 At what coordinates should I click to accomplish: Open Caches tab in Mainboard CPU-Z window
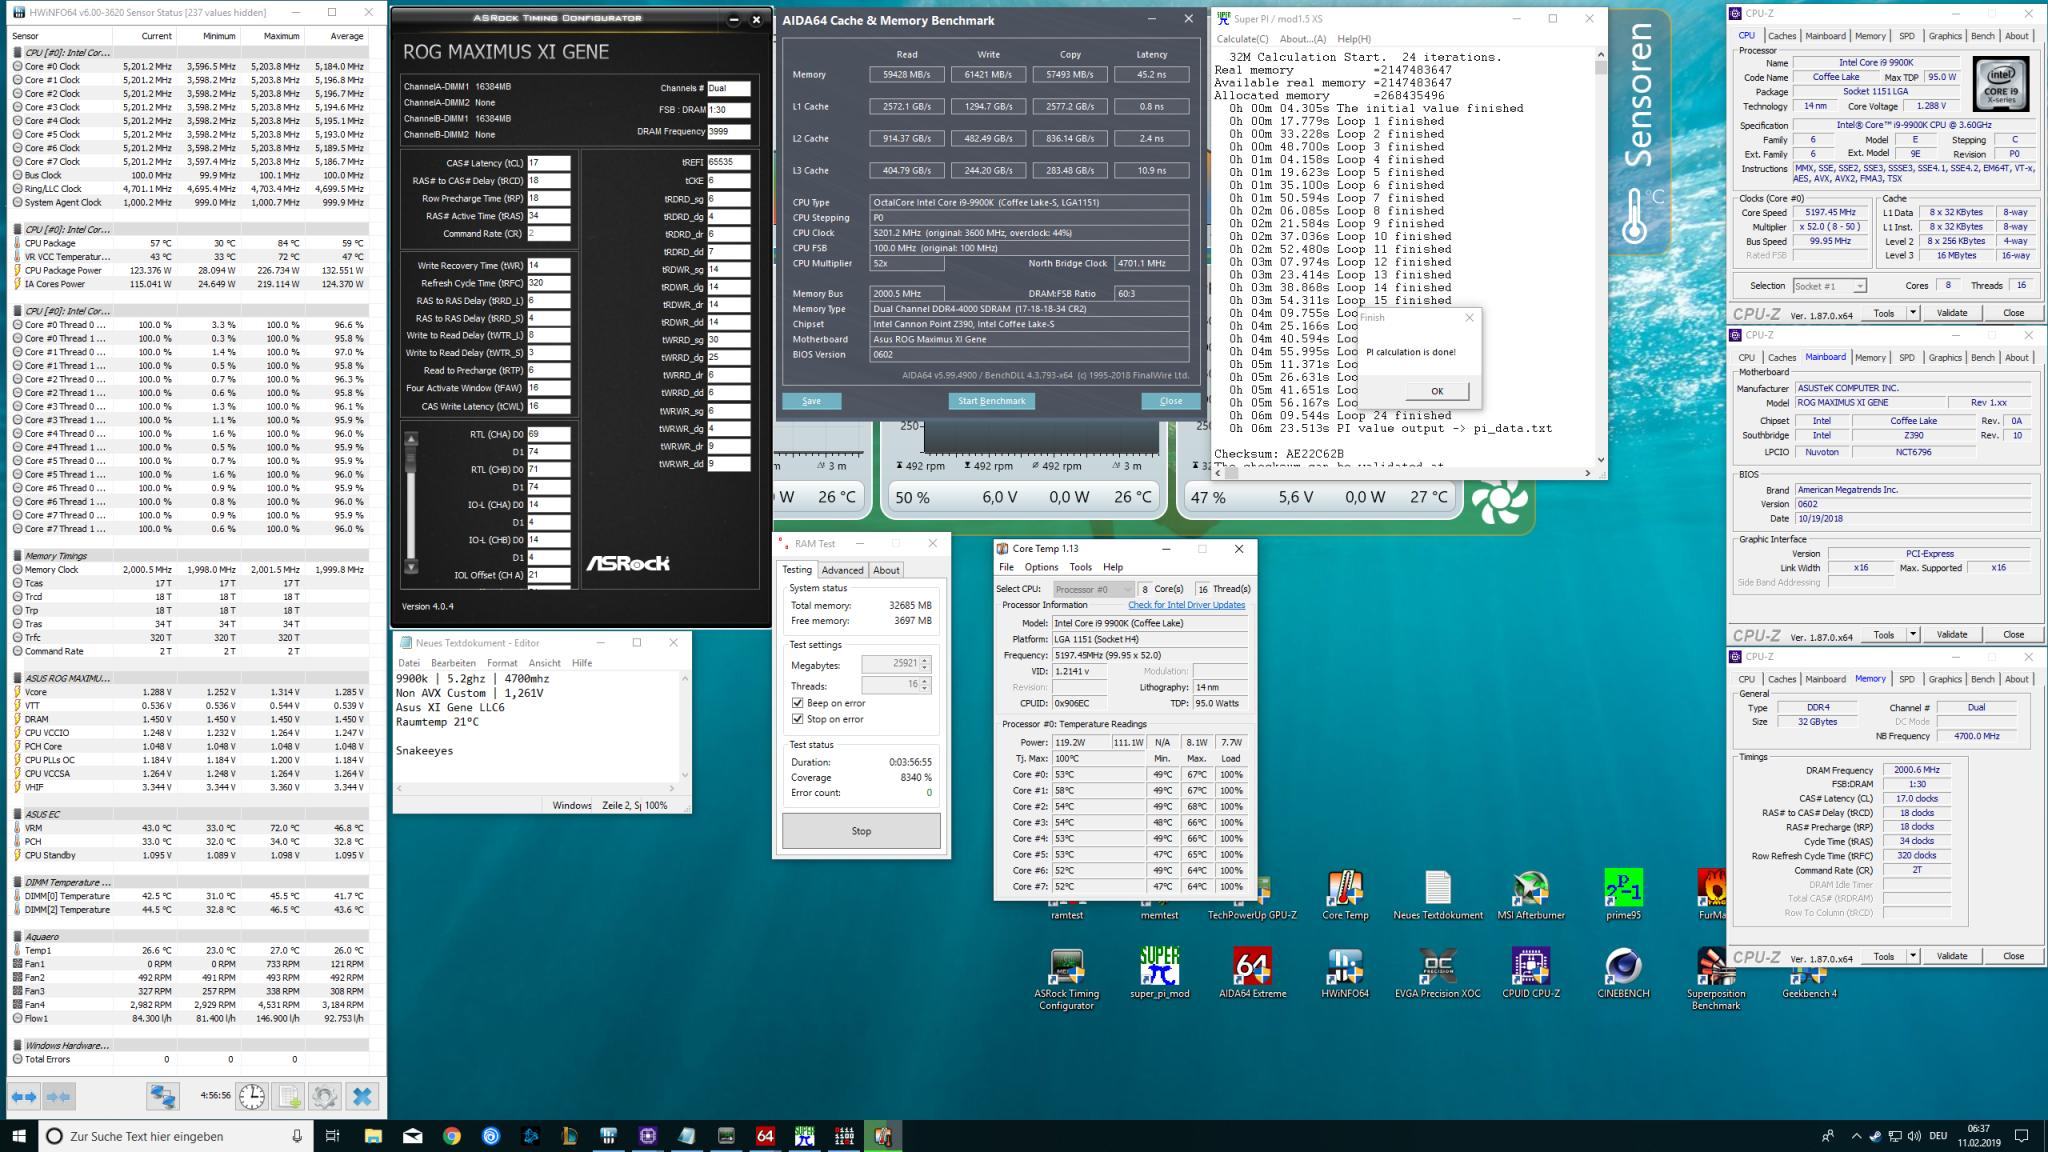[x=1781, y=357]
